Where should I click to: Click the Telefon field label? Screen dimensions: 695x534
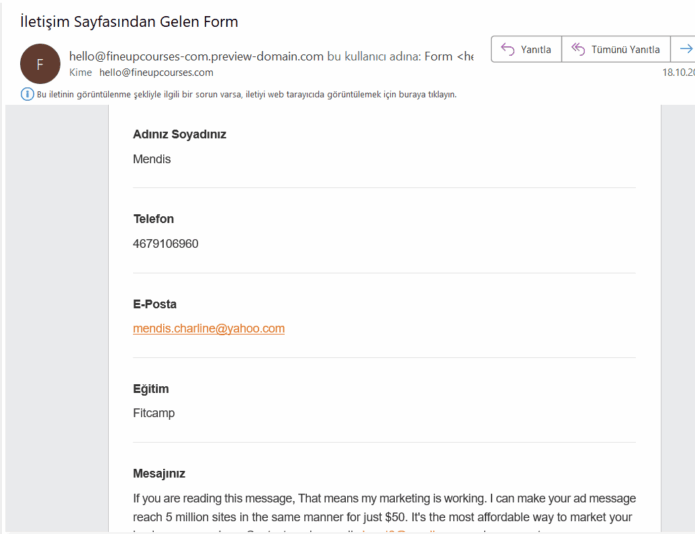pos(153,219)
